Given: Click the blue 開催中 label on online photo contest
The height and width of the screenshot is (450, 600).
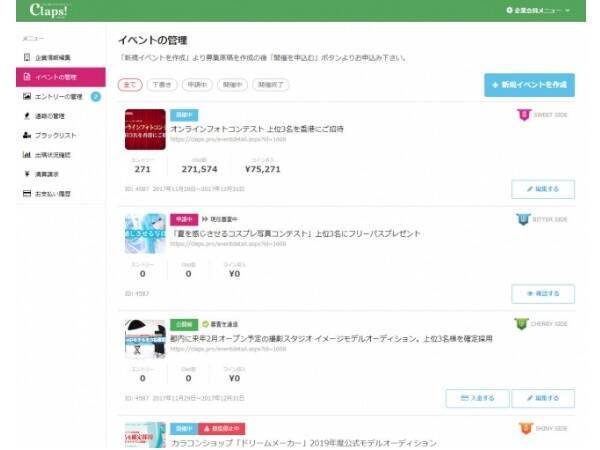Looking at the screenshot, I should pos(184,115).
